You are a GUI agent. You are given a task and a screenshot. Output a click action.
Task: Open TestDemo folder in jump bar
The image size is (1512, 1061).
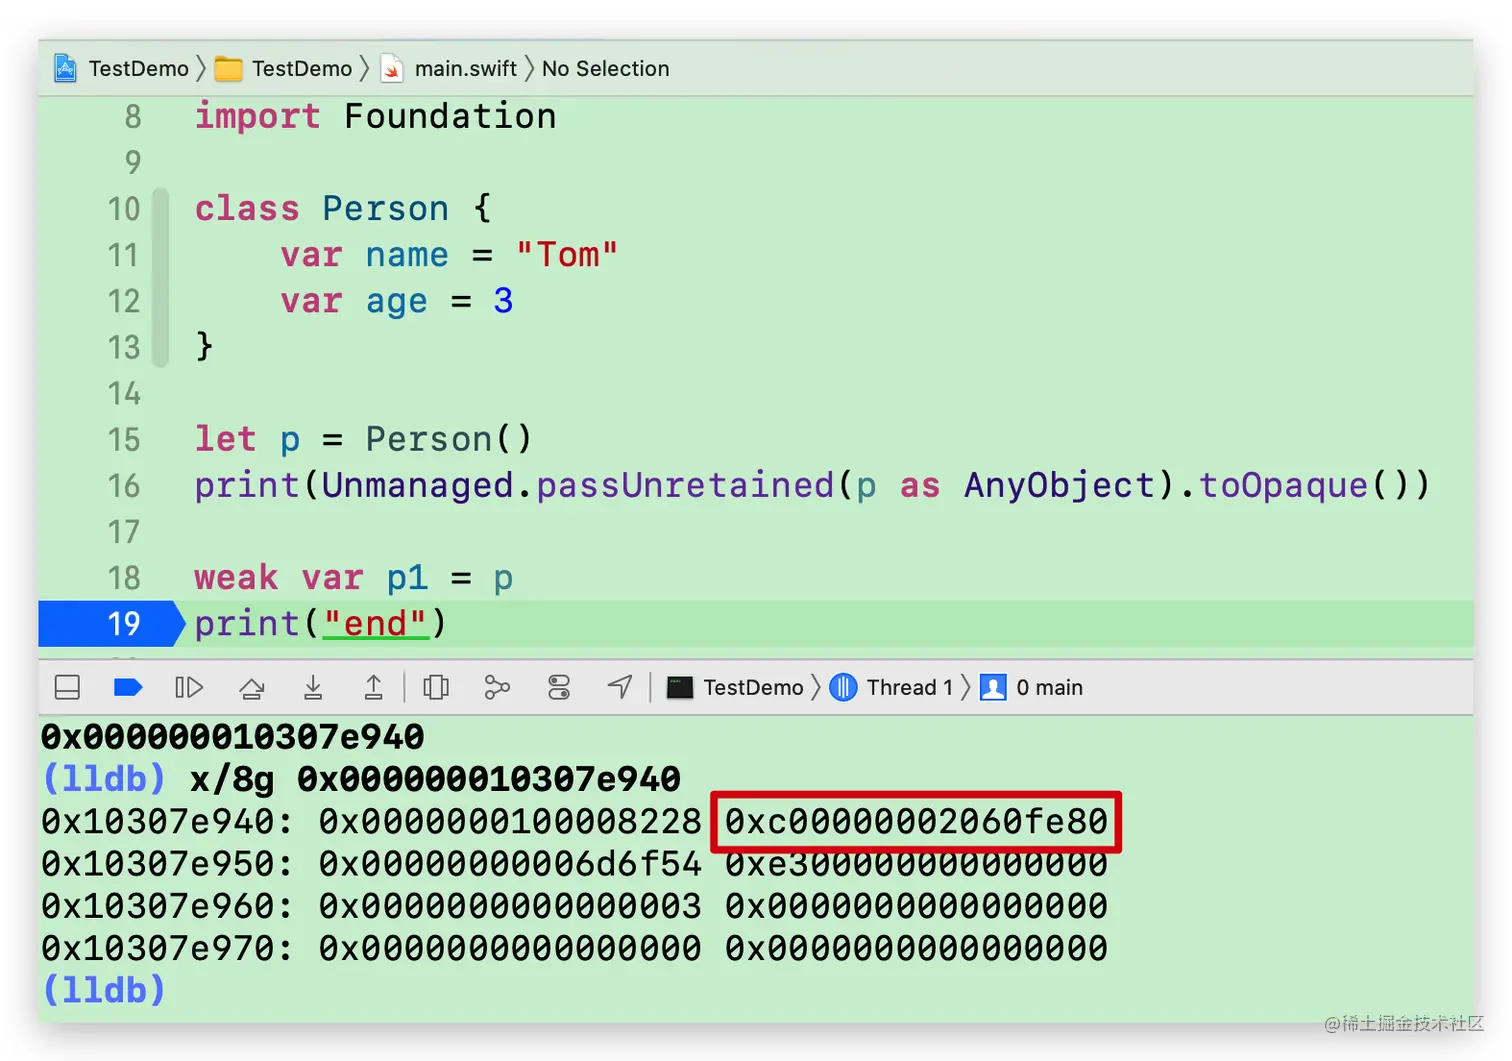[x=284, y=68]
